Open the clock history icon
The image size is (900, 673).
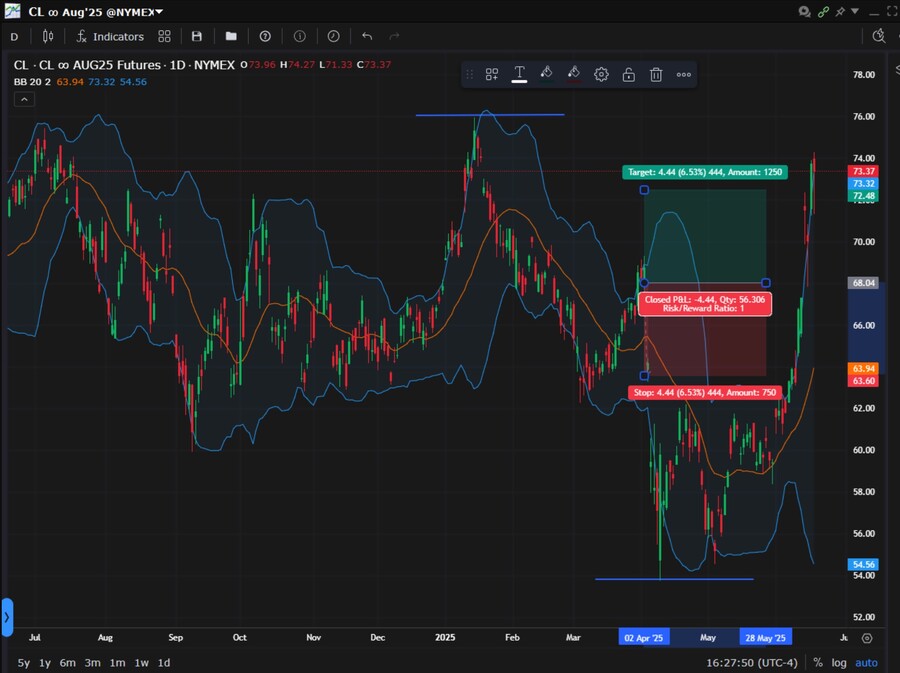point(333,37)
